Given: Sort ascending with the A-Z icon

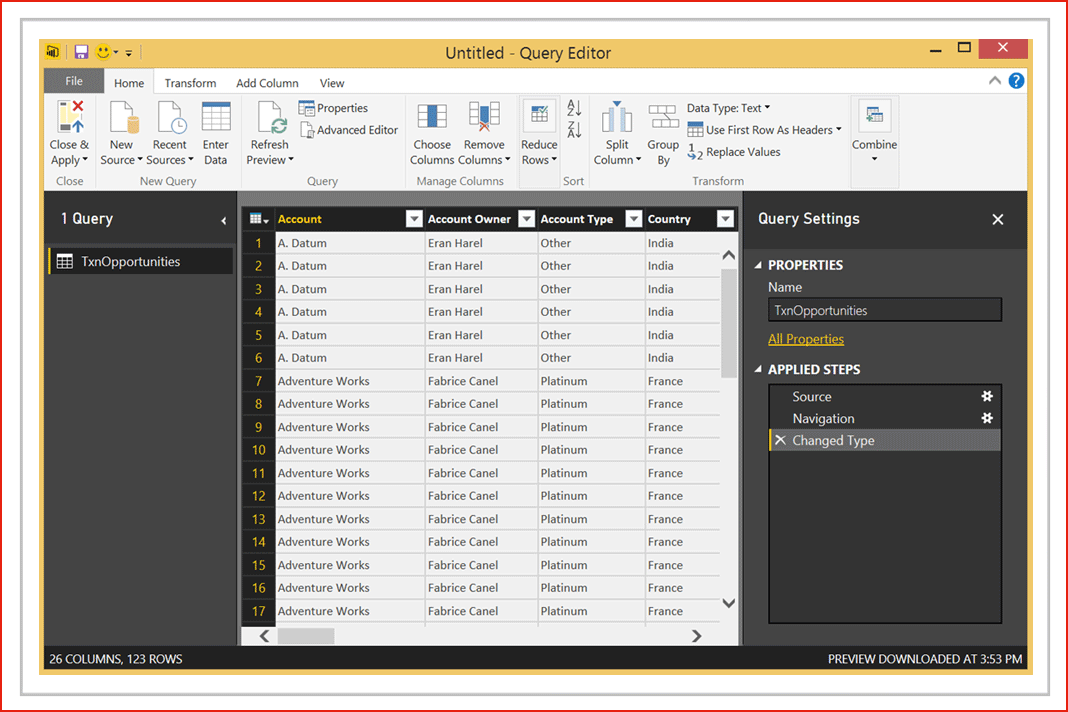Looking at the screenshot, I should (x=574, y=108).
